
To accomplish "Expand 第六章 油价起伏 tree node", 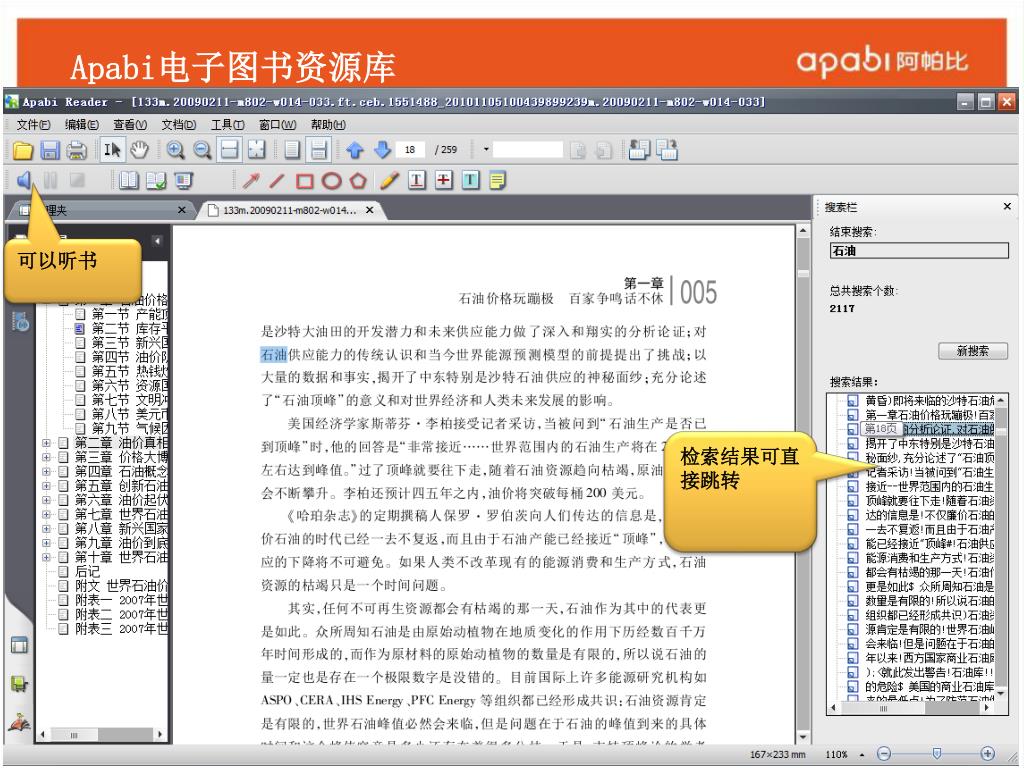I will (46, 500).
